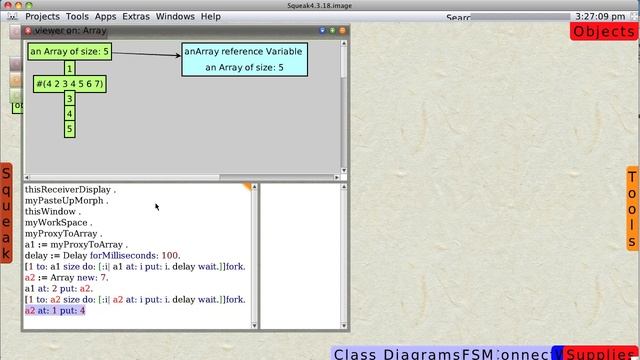Click right empty pane scroll up arrow
This screenshot has width=640, height=360.
(344, 187)
